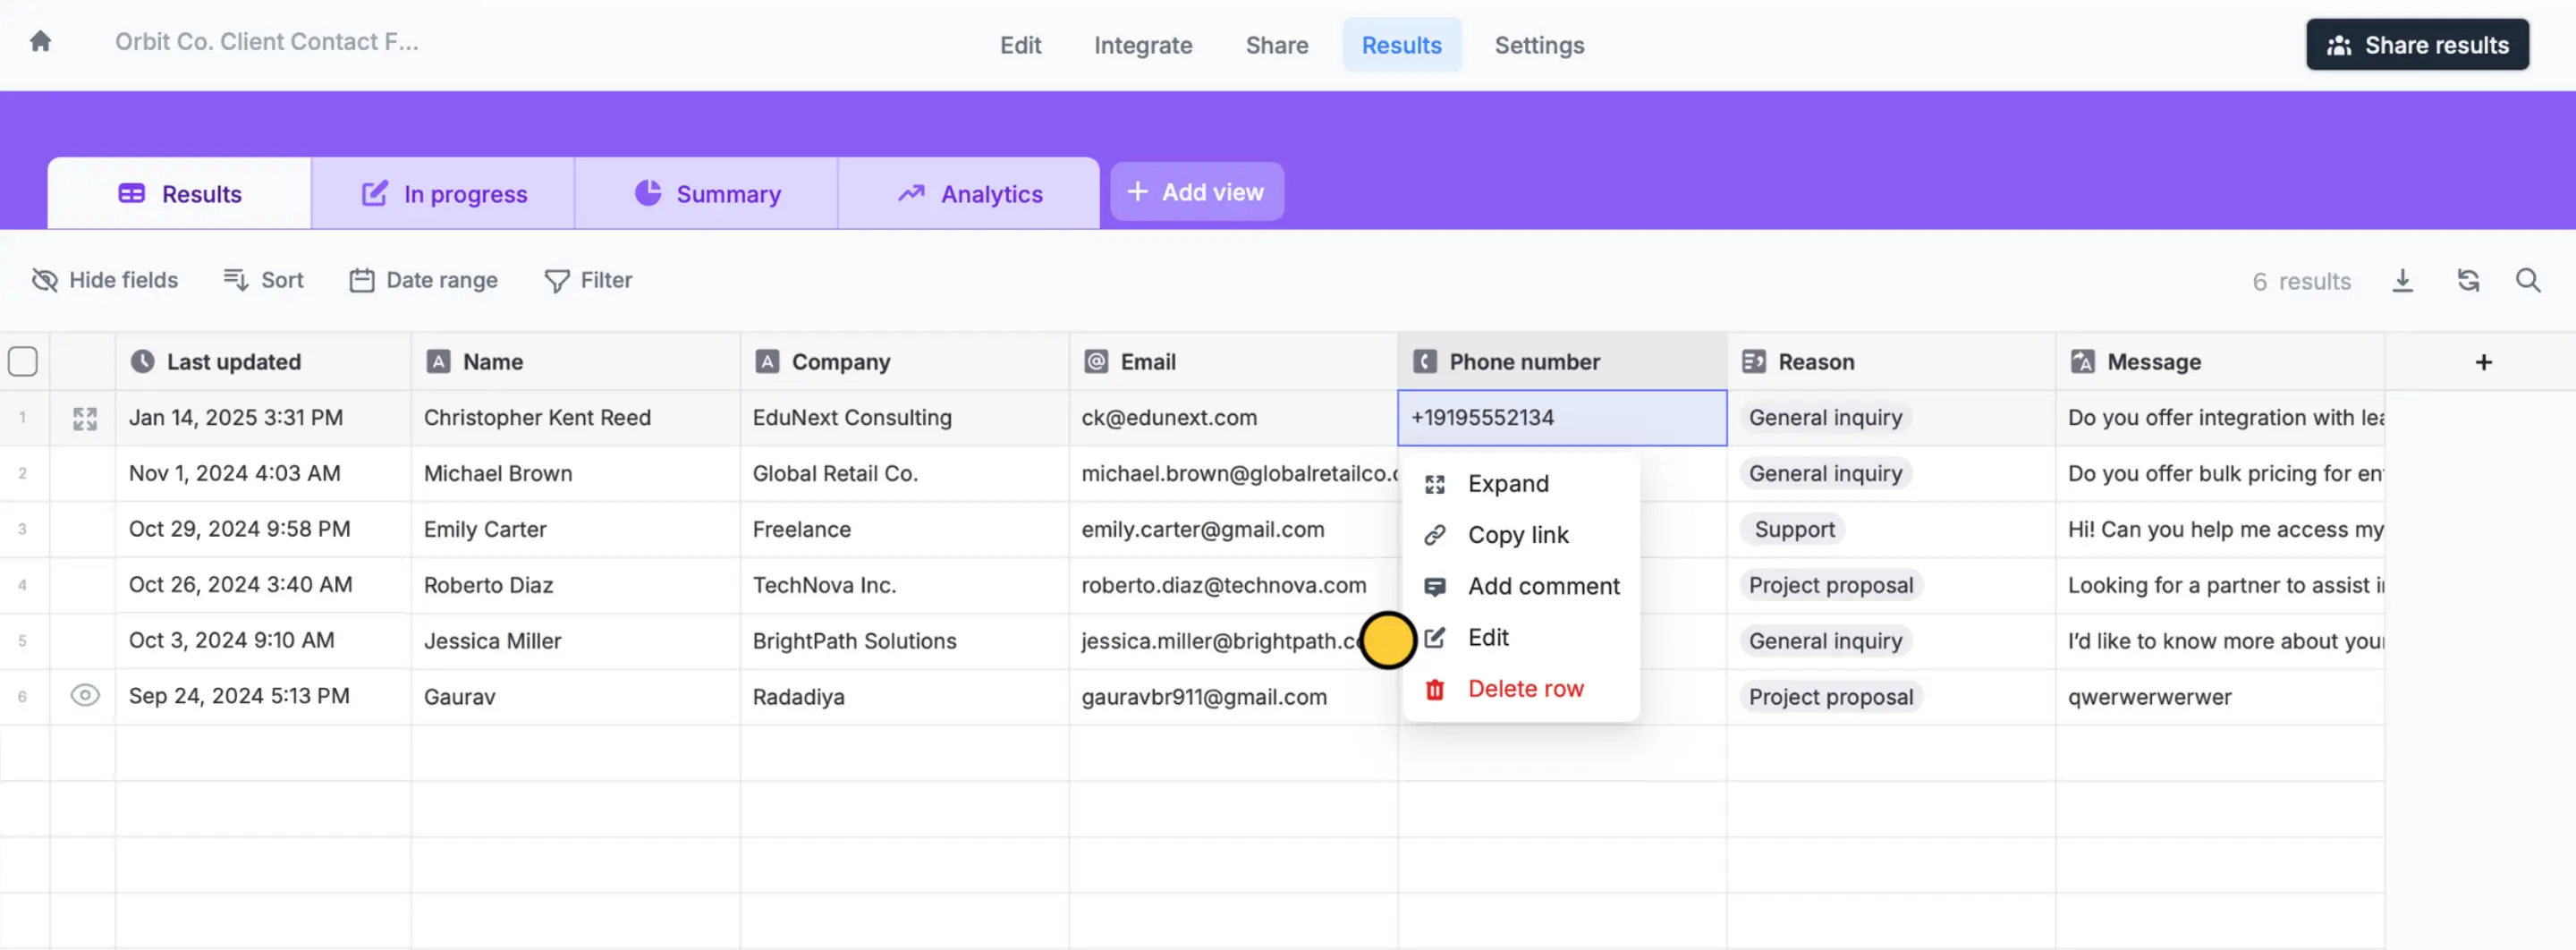Select the BrightPath Solutions company cell
This screenshot has height=950, width=2576.
tap(904, 641)
